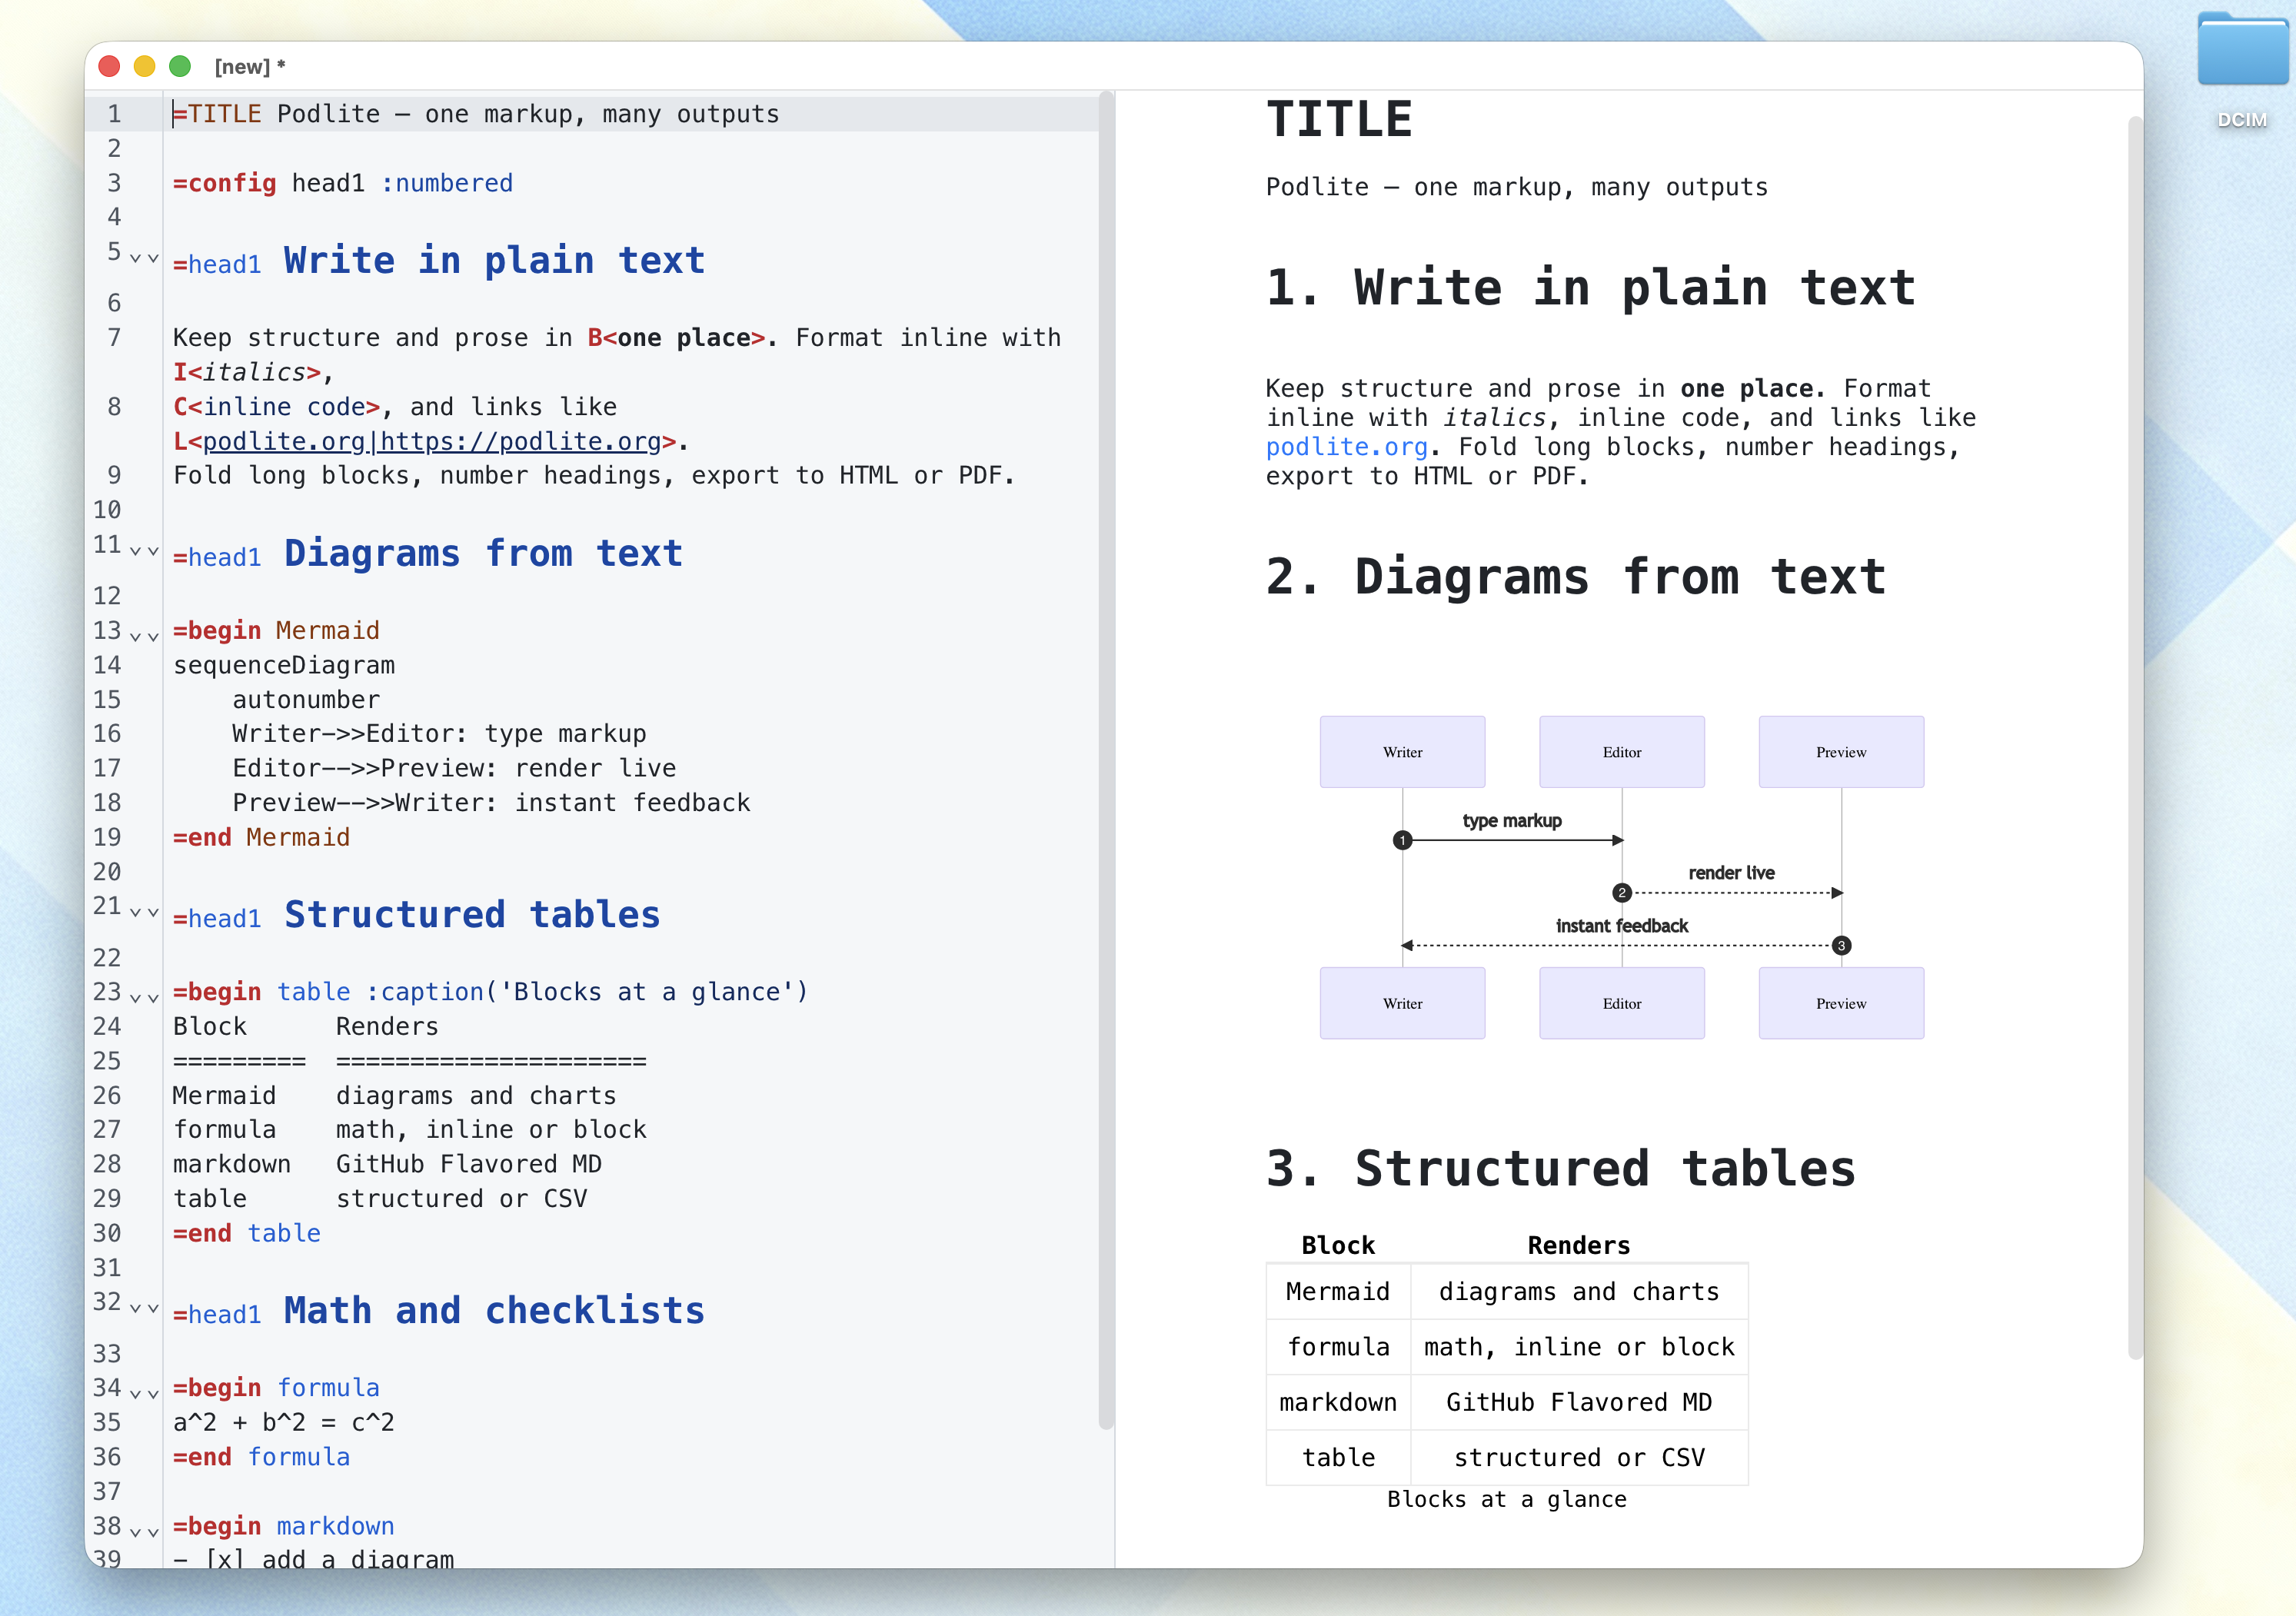Maximize the editor window with the green button

180,67
